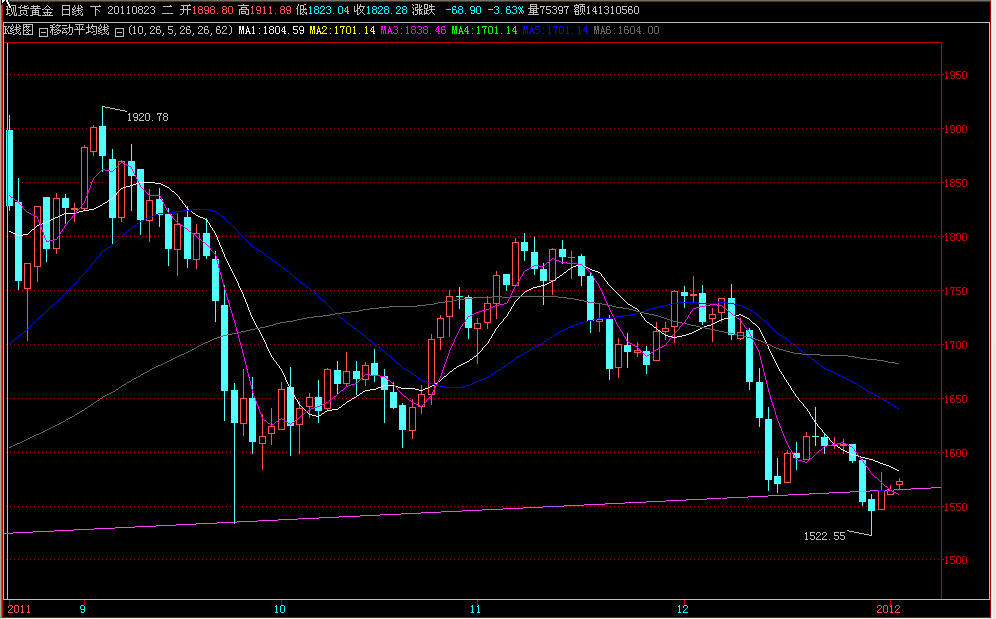Select the yellow MA2:1701.14 value

coord(342,31)
